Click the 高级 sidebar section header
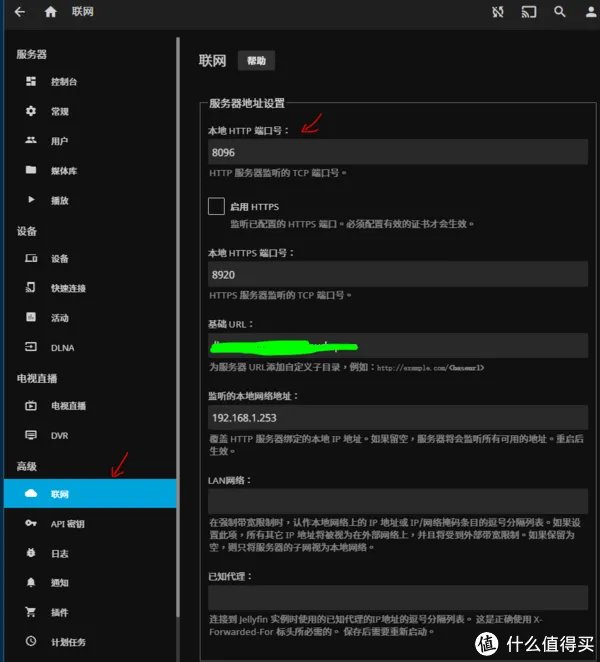 (27, 467)
